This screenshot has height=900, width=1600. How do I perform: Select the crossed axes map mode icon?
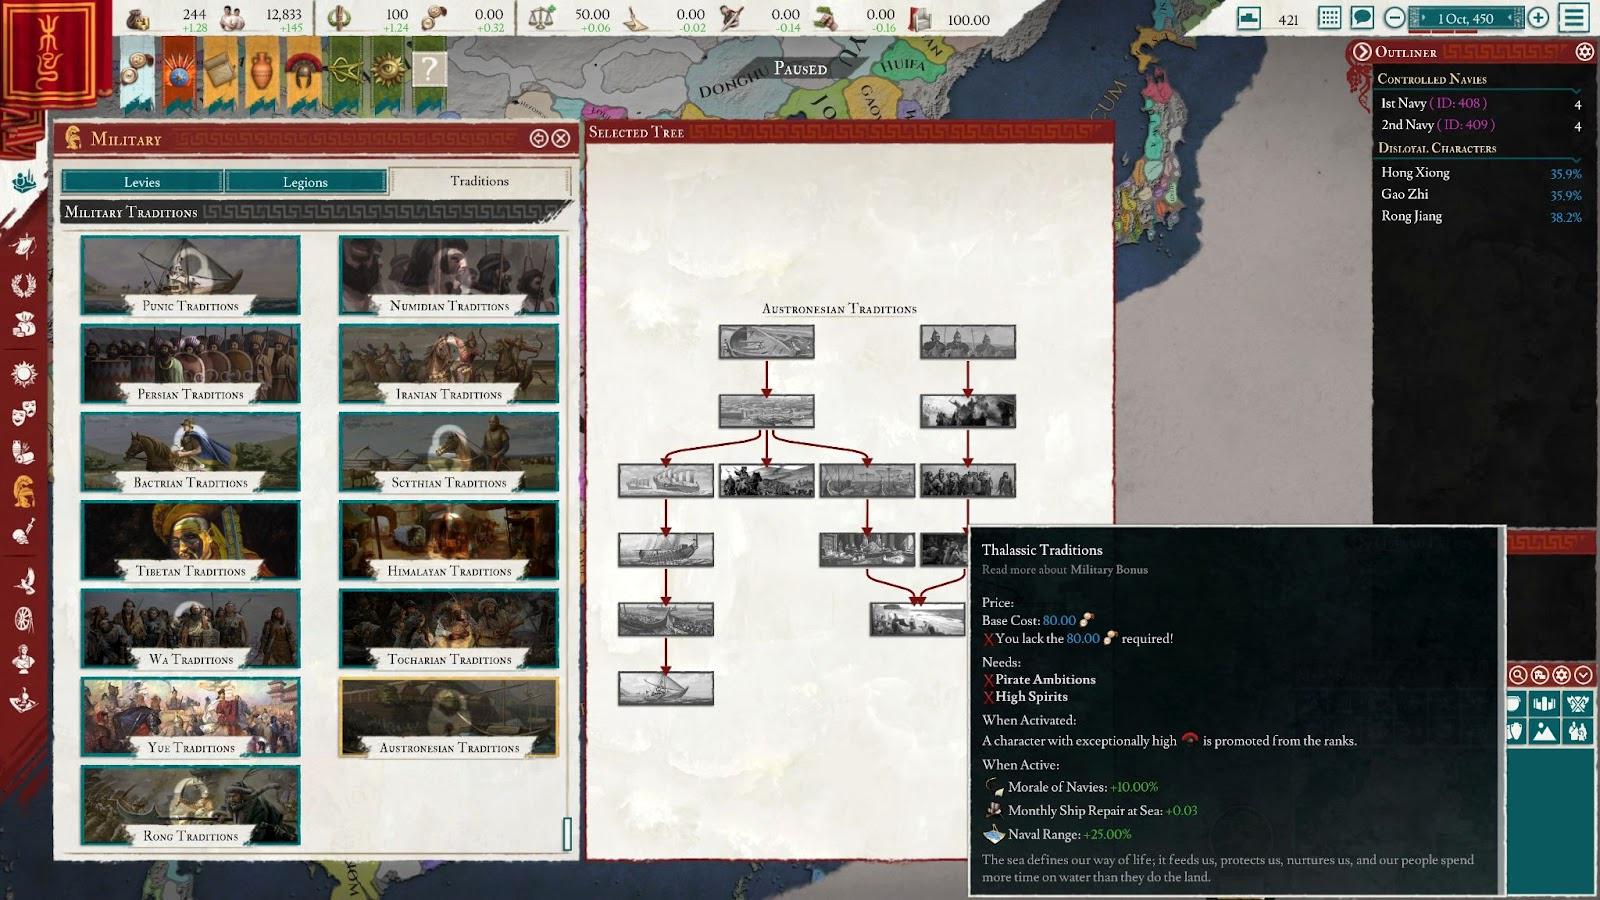tap(1578, 704)
